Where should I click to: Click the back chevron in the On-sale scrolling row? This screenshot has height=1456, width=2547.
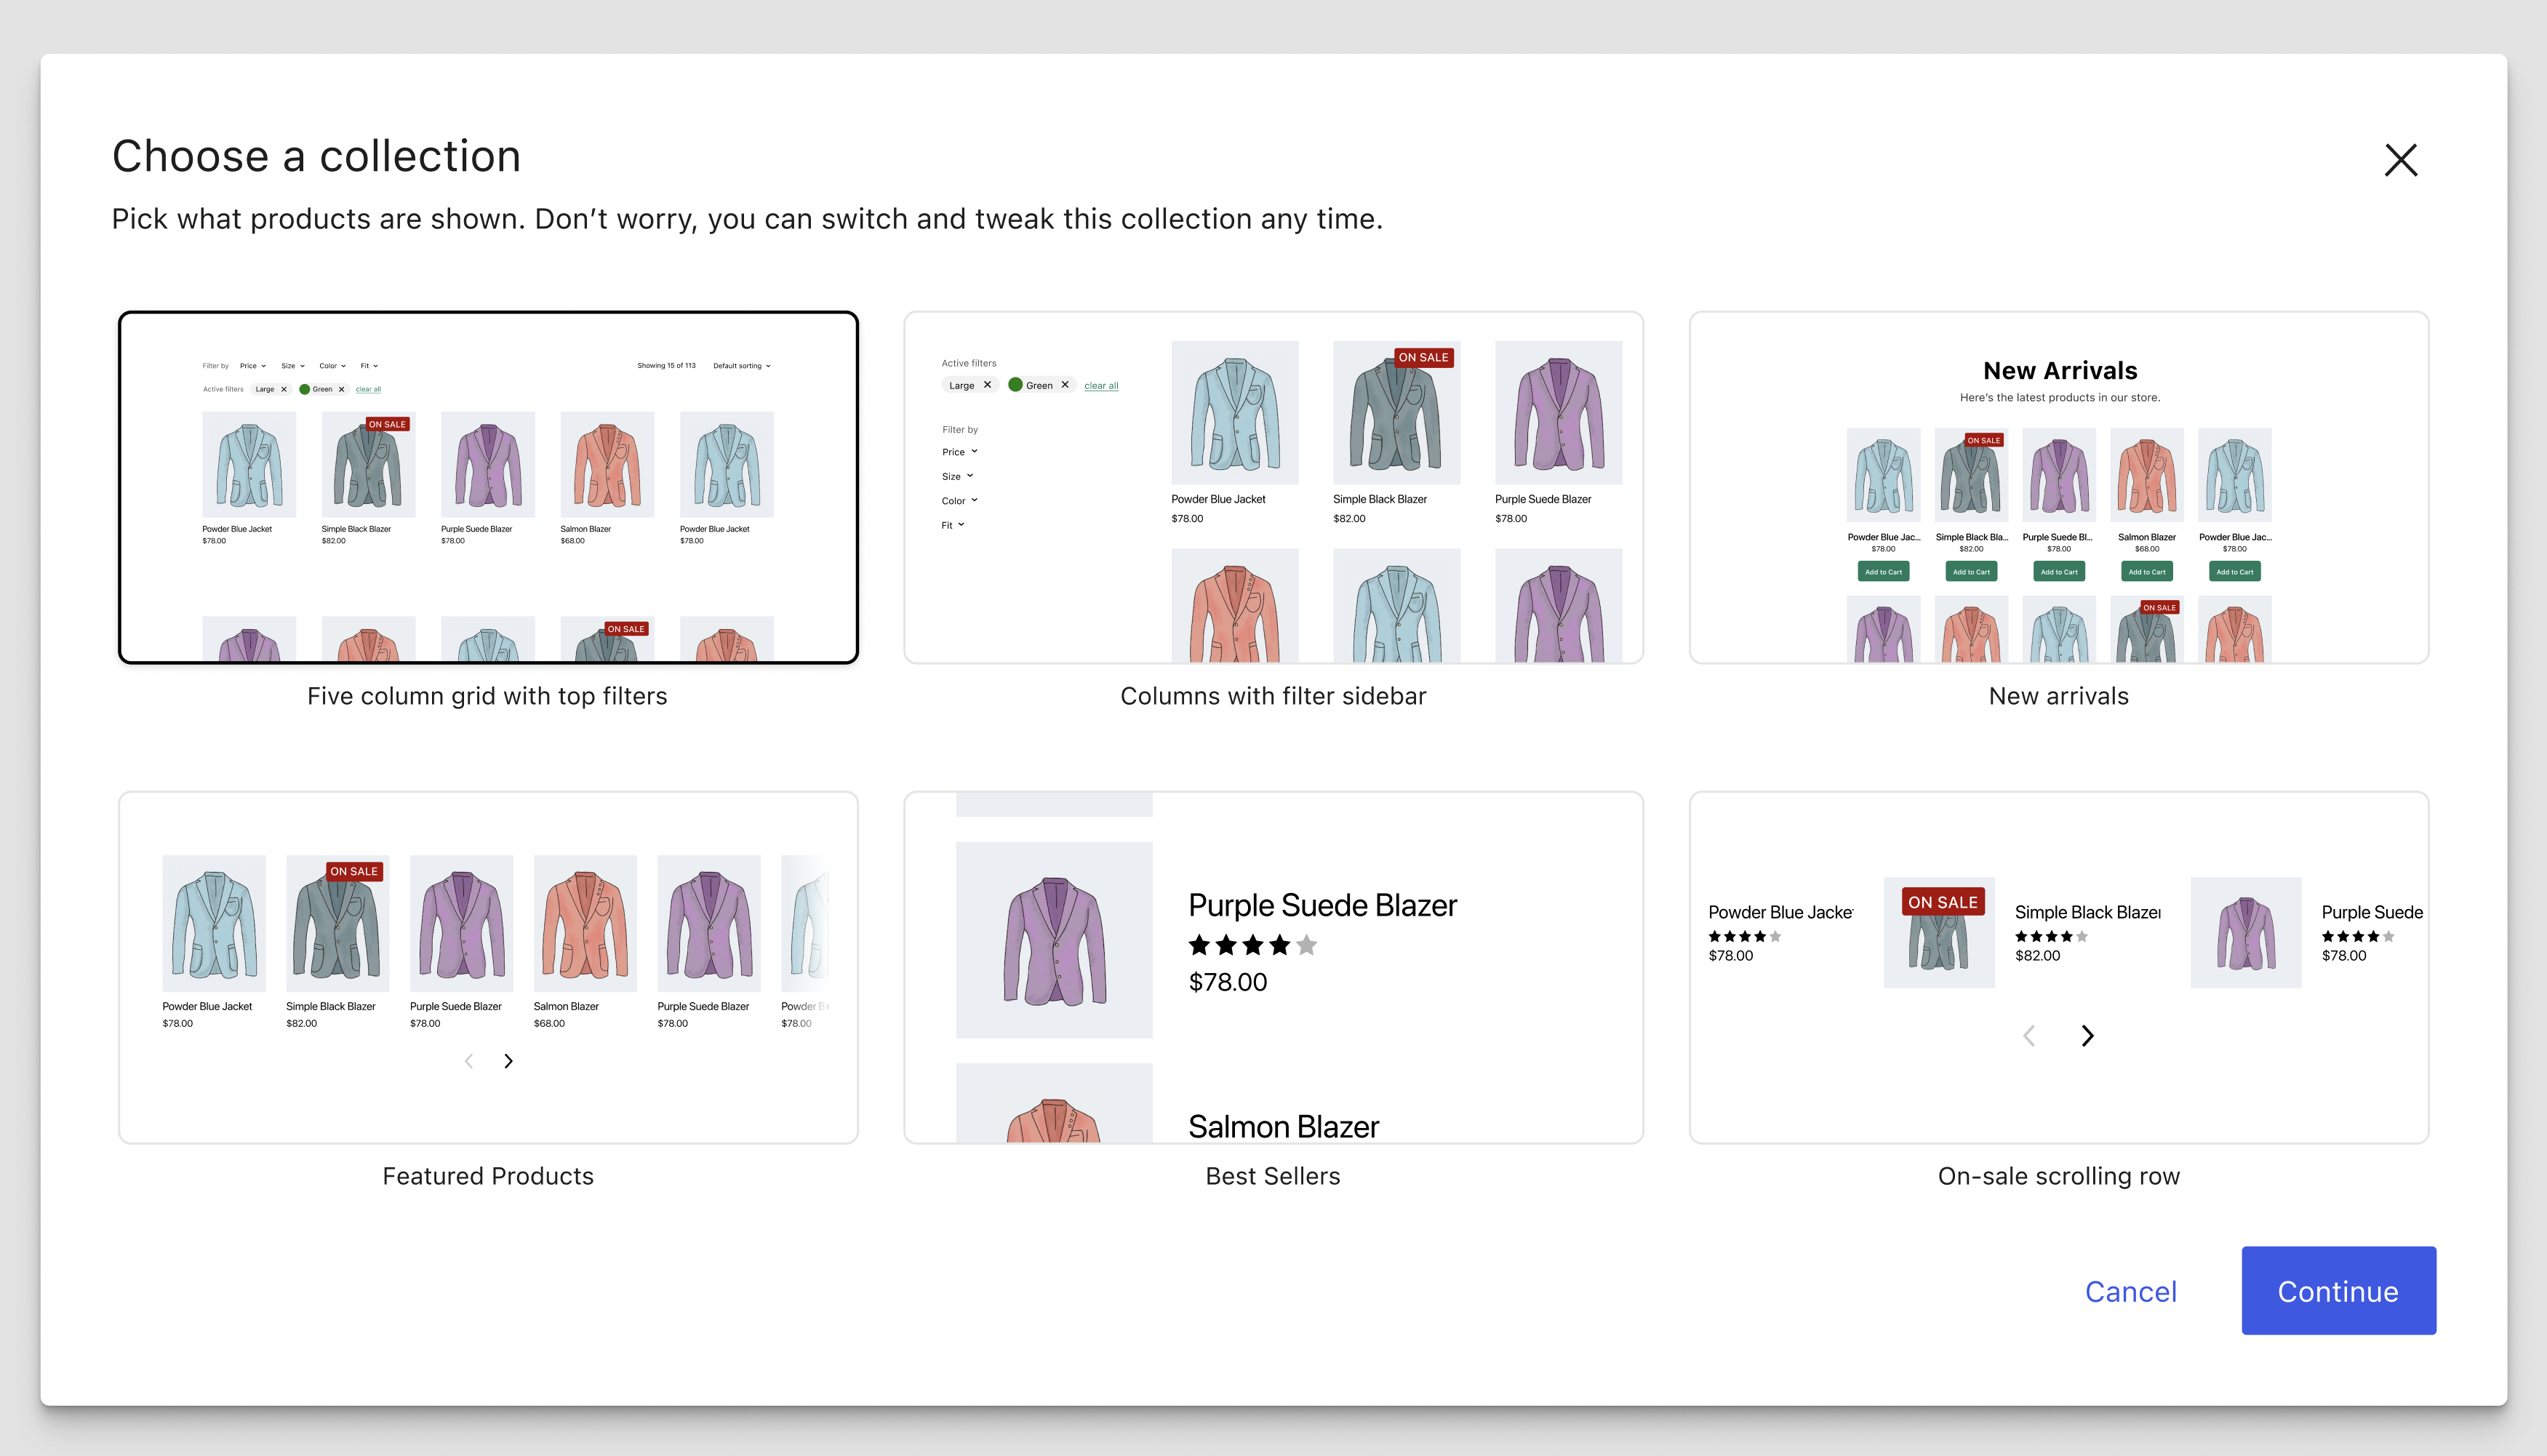tap(2029, 1036)
